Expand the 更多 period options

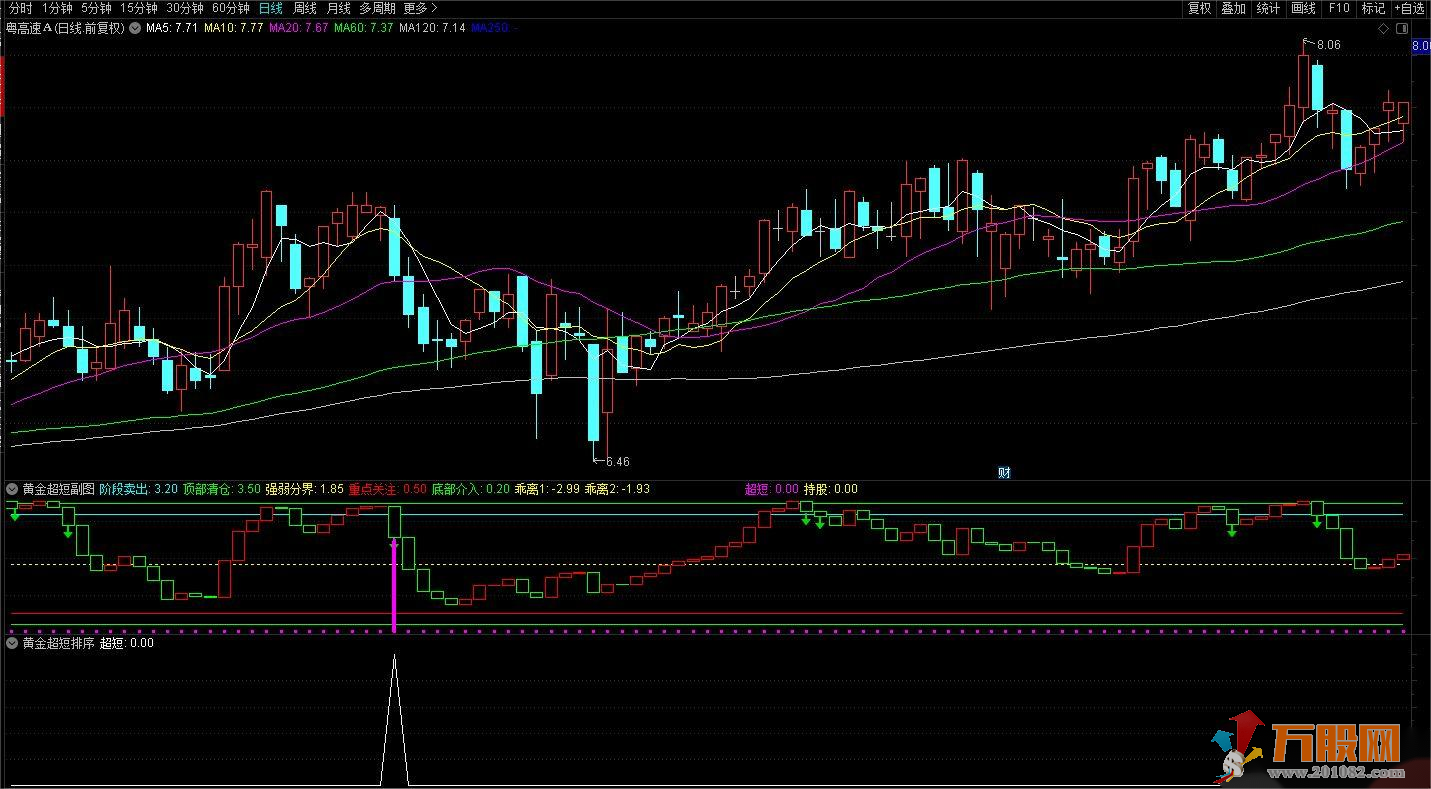(420, 8)
